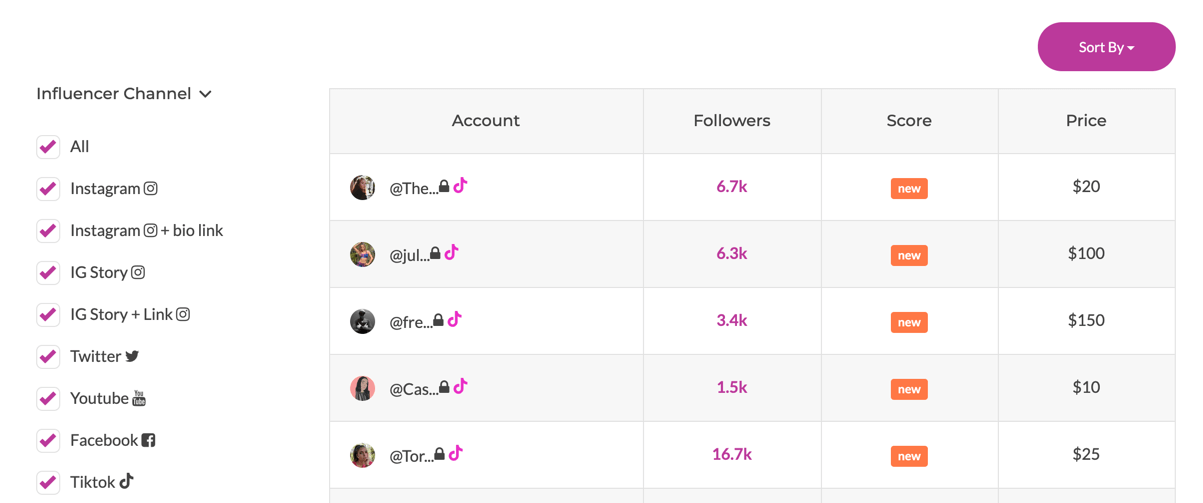Click the @Cas... profile picture
The image size is (1203, 503).
click(362, 388)
